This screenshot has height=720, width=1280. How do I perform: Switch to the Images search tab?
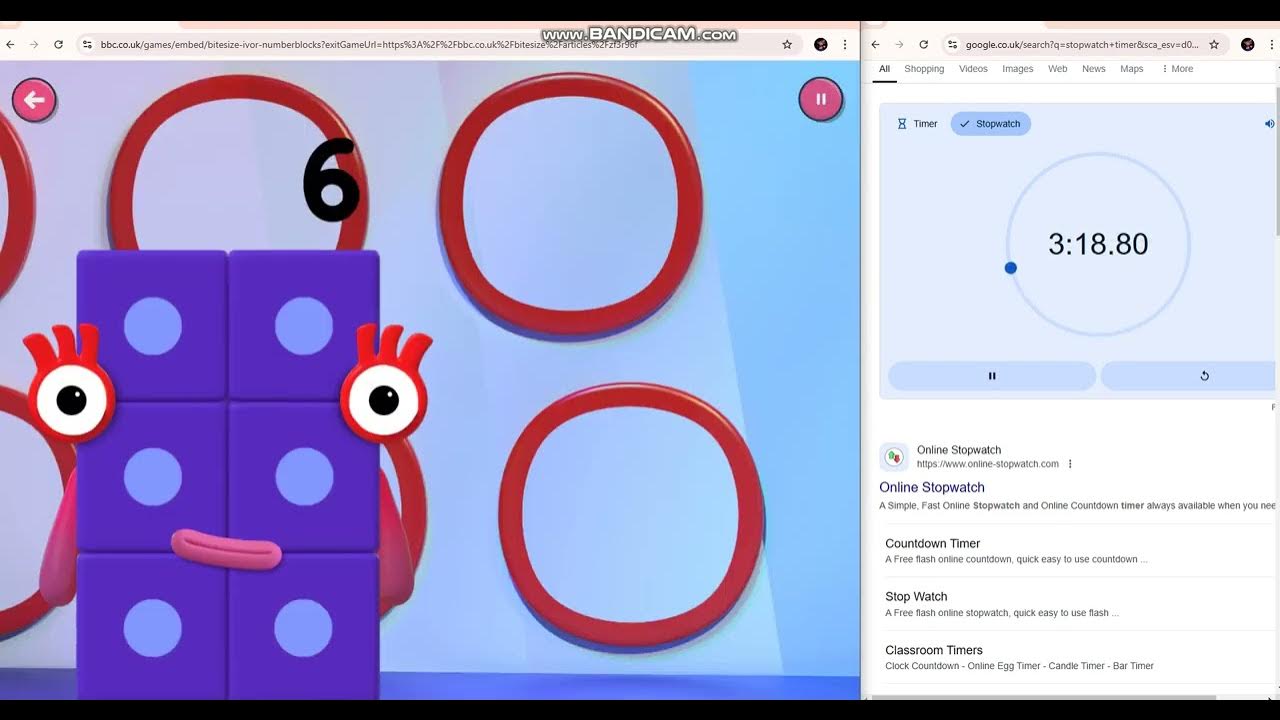click(x=1018, y=69)
